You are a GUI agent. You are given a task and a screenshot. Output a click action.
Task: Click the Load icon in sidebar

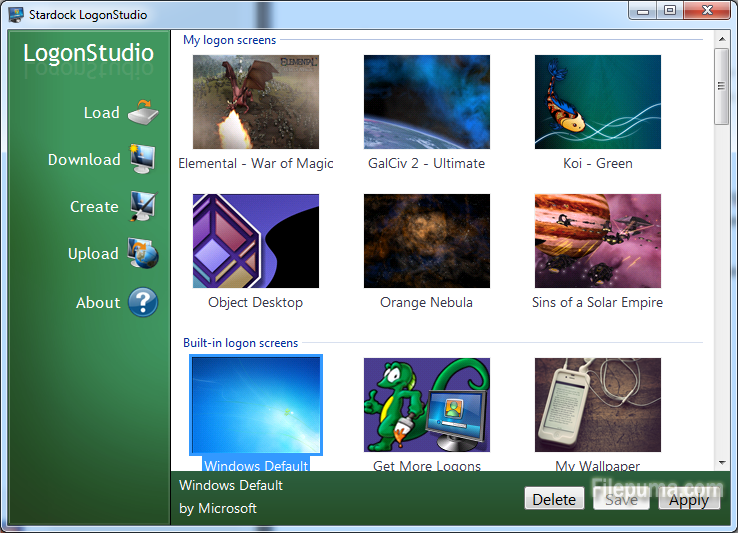[x=143, y=112]
